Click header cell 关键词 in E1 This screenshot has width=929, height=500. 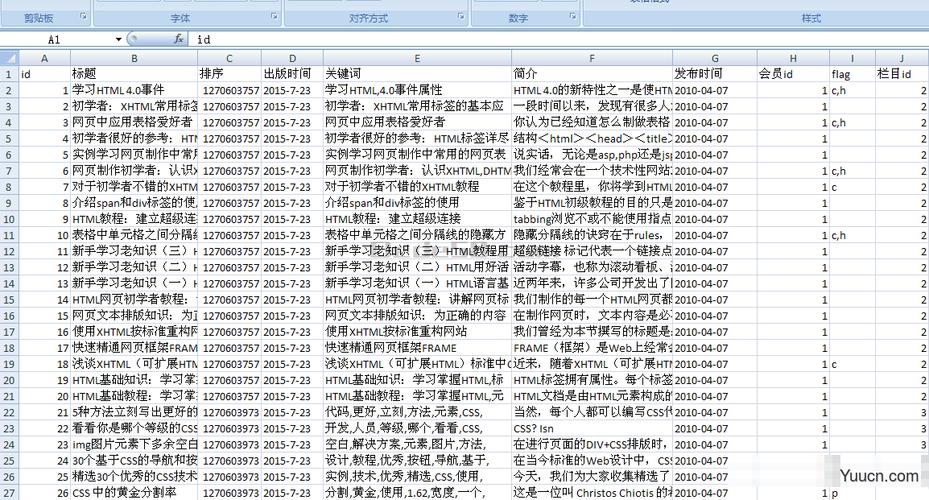coord(417,74)
